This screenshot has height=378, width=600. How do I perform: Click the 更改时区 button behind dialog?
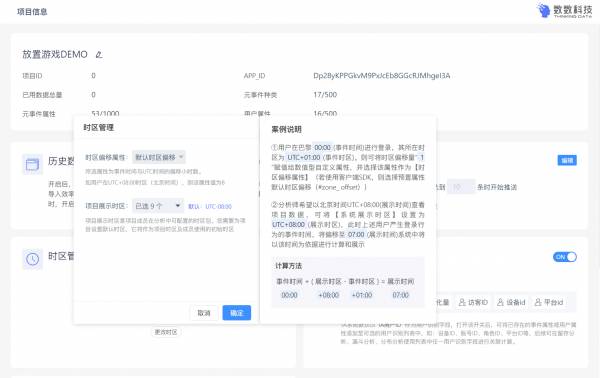point(166,332)
